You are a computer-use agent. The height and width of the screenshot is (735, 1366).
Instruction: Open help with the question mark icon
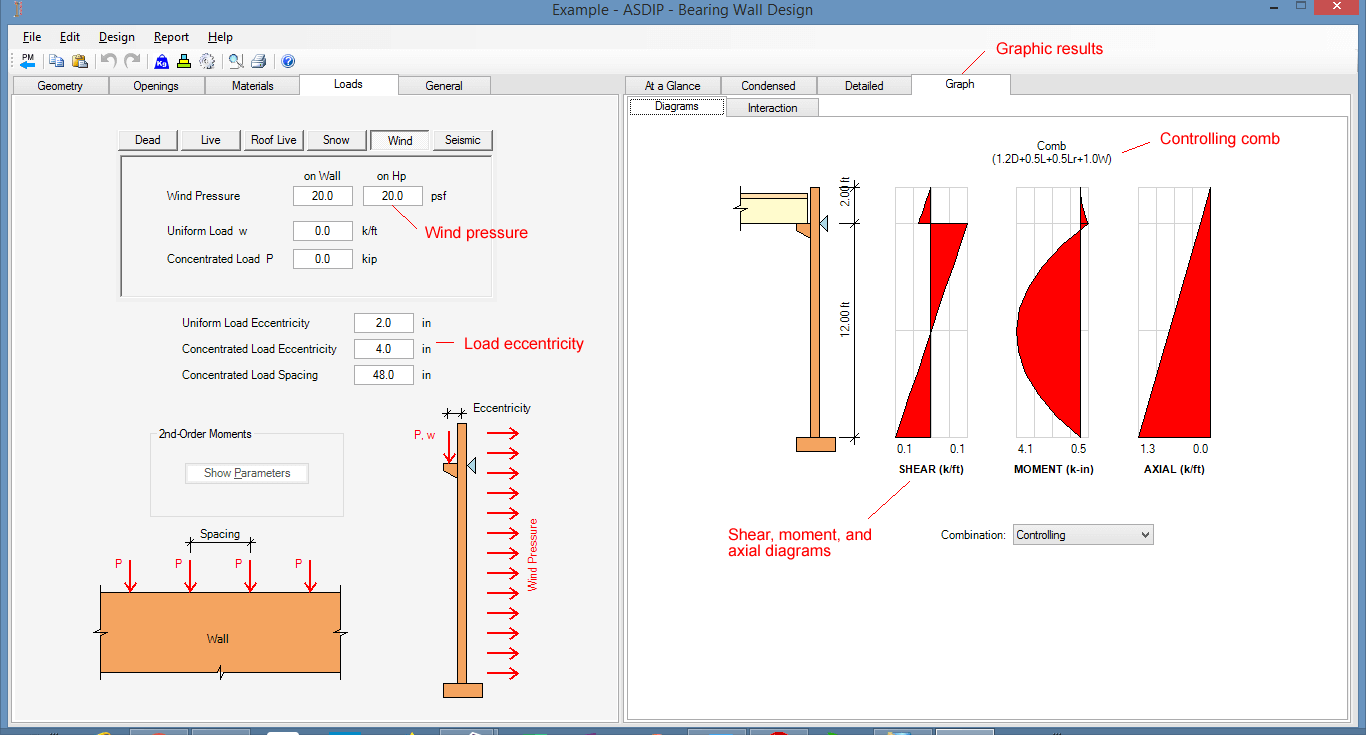click(288, 61)
